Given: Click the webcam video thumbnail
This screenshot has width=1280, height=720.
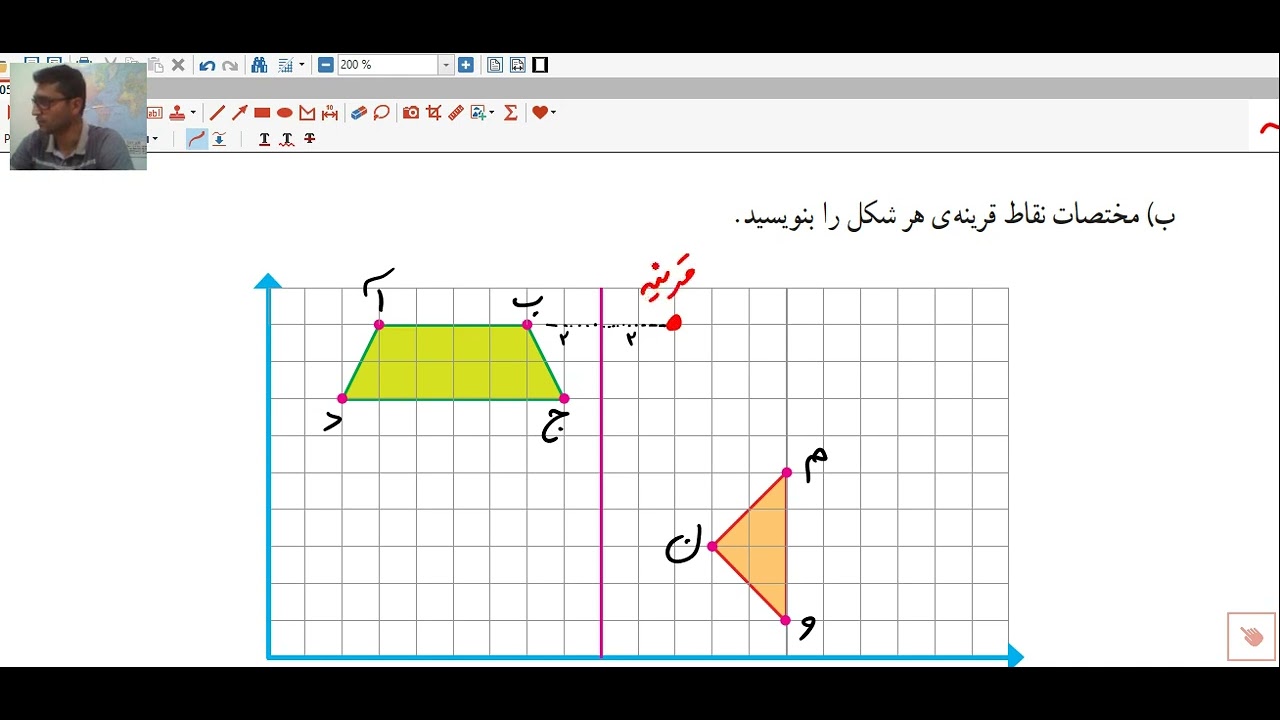Looking at the screenshot, I should pyautogui.click(x=78, y=115).
